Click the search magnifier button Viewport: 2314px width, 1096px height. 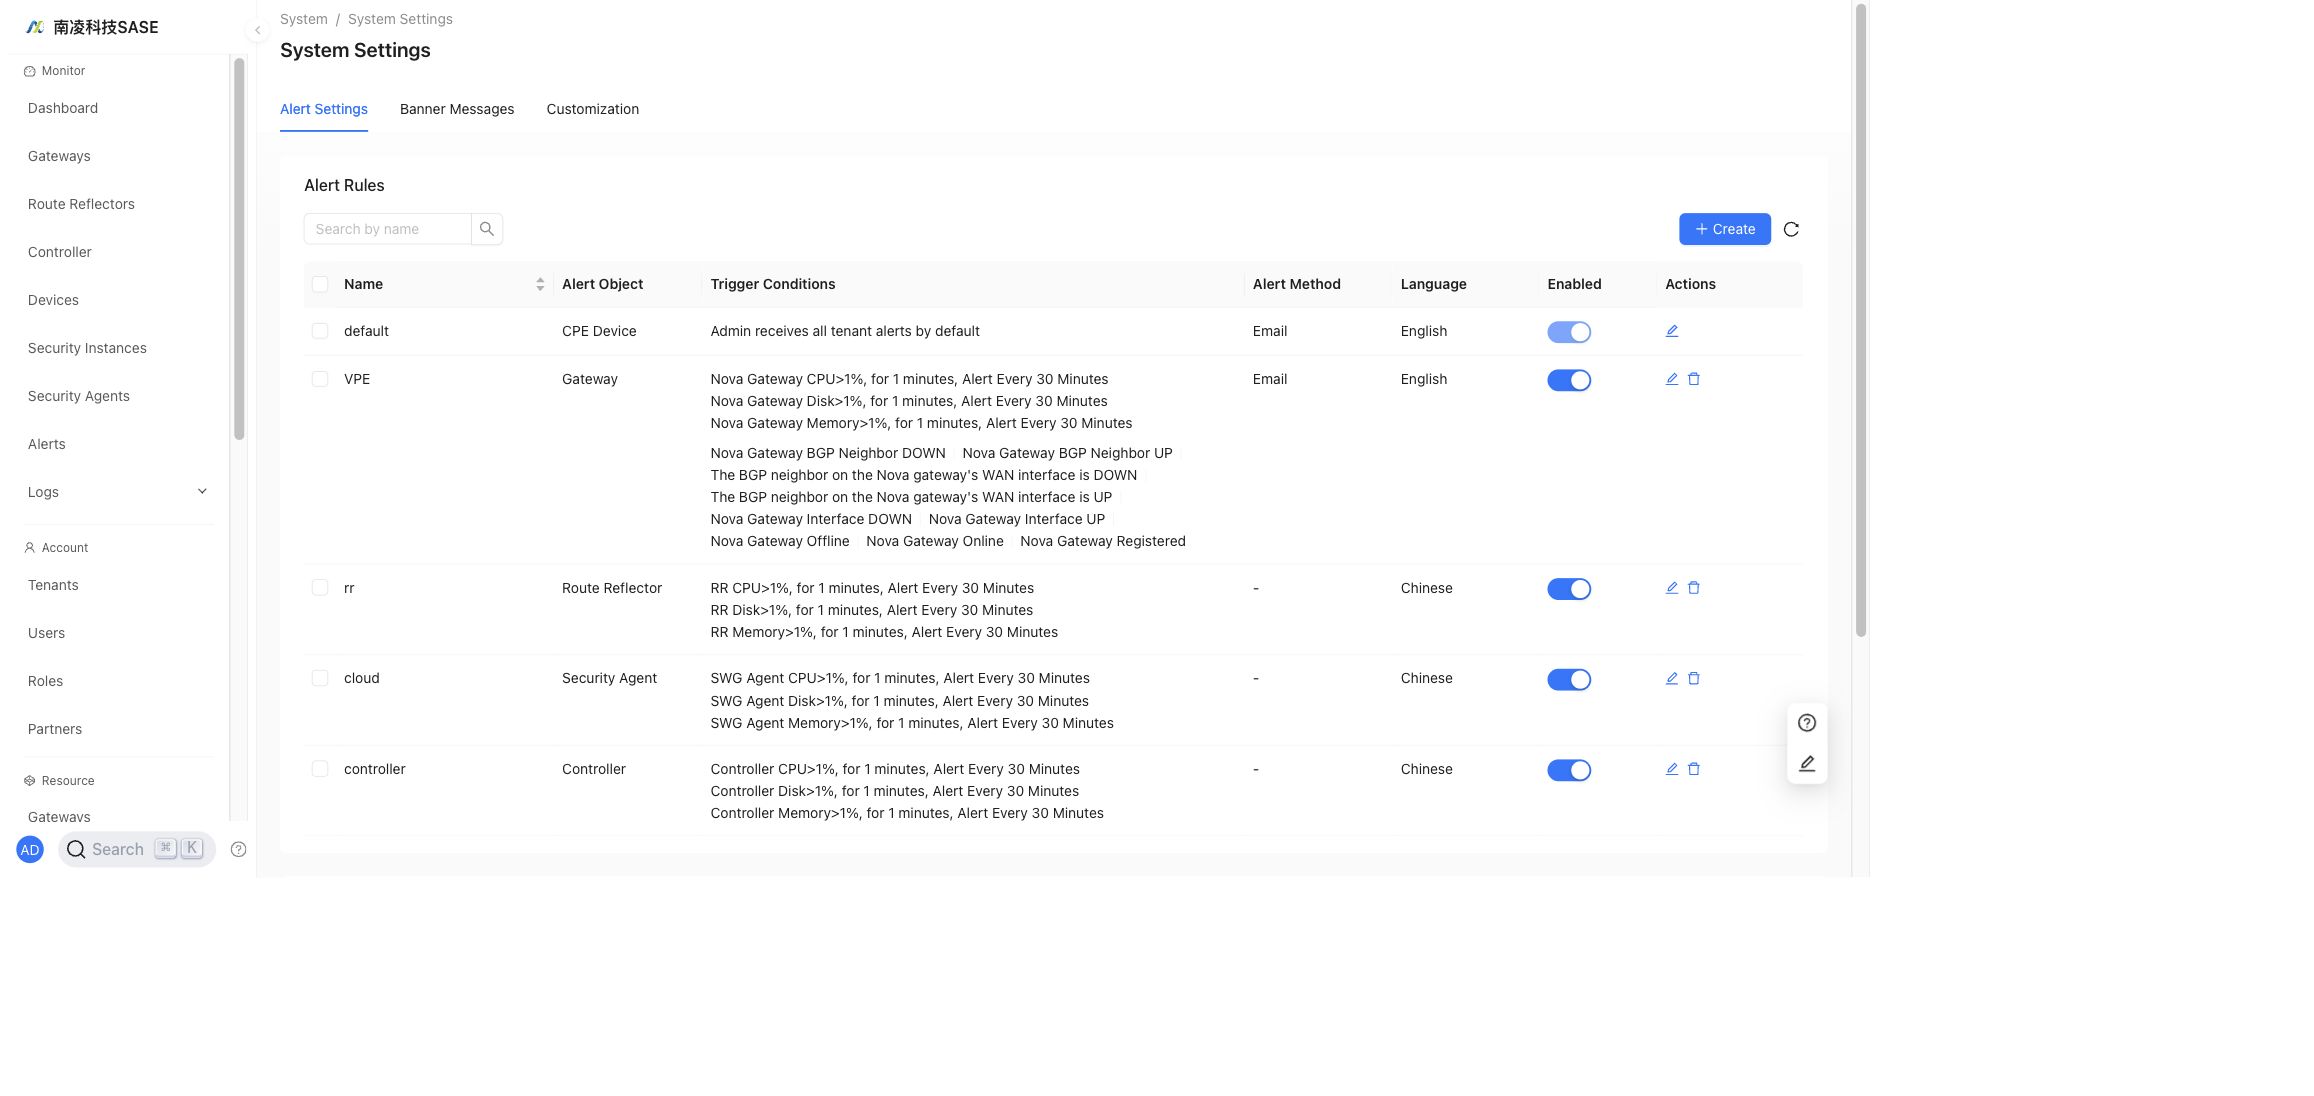[x=487, y=229]
